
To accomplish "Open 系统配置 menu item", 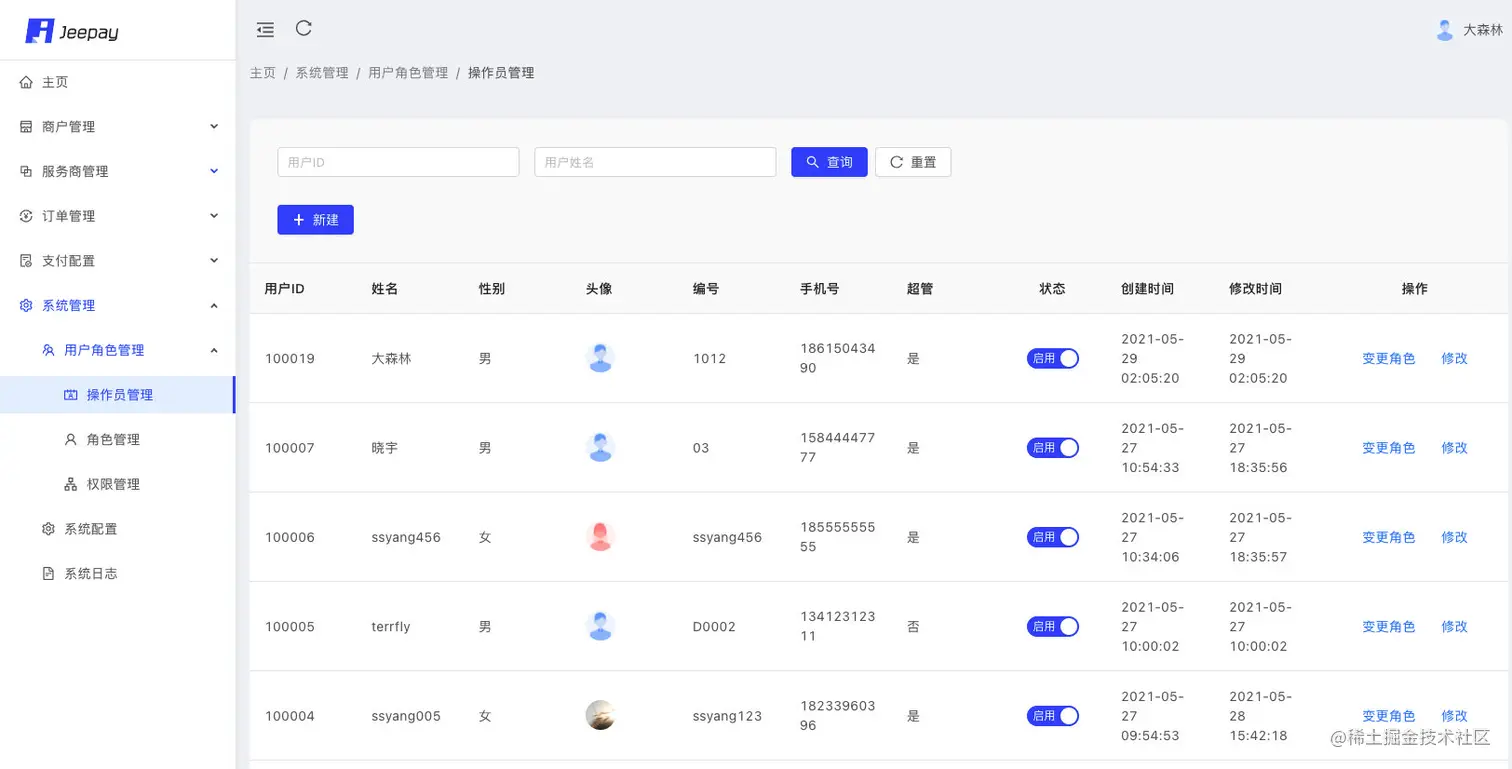I will click(118, 529).
